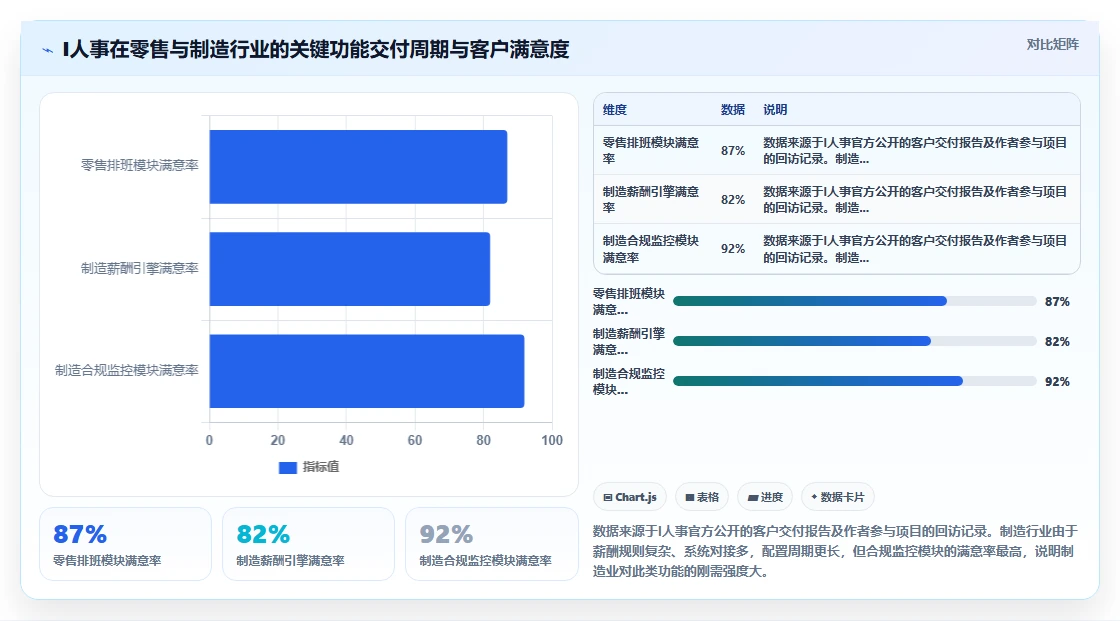Click the 制造合规监控模块满意率 axis label
This screenshot has width=1120, height=621.
click(x=126, y=371)
